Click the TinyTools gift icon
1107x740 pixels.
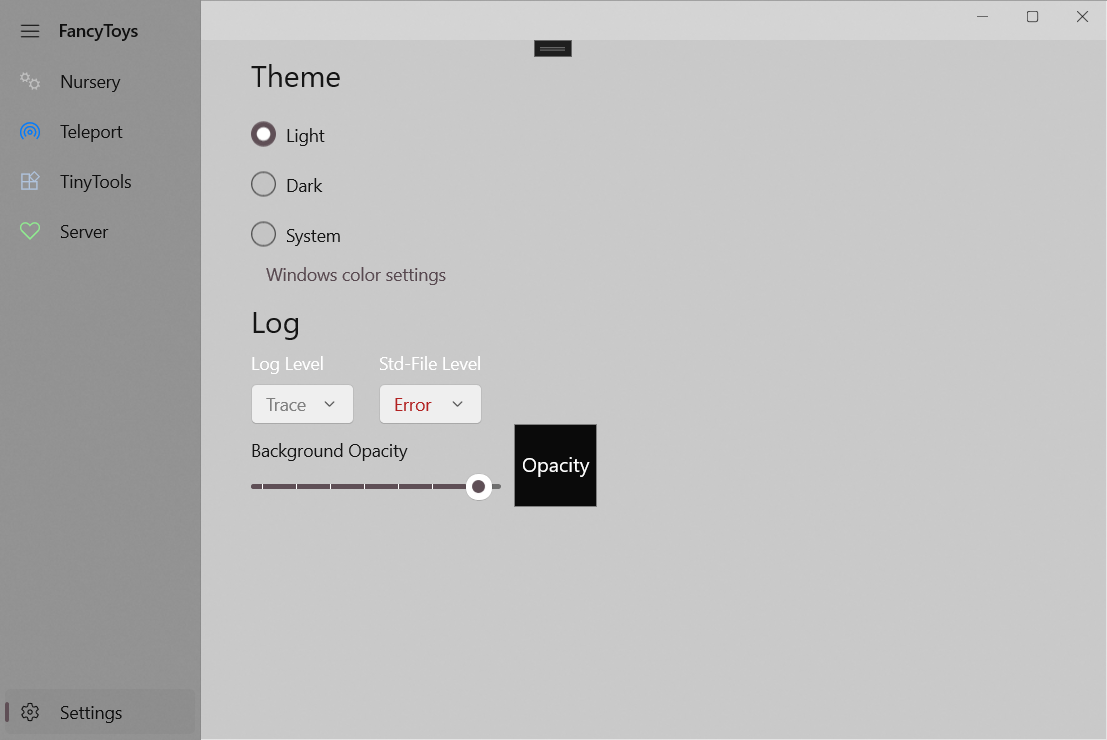tap(29, 181)
